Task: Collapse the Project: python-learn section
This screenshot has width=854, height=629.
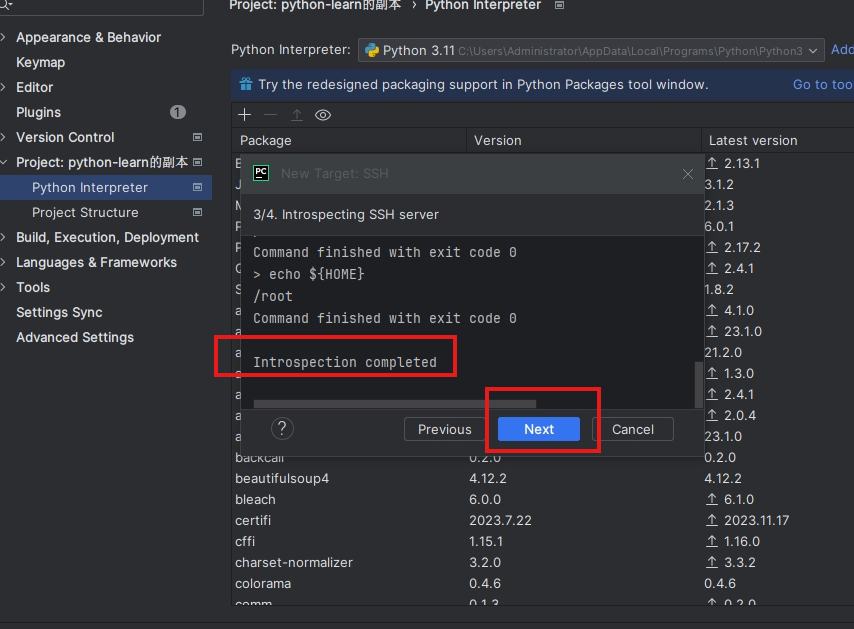Action: point(4,162)
